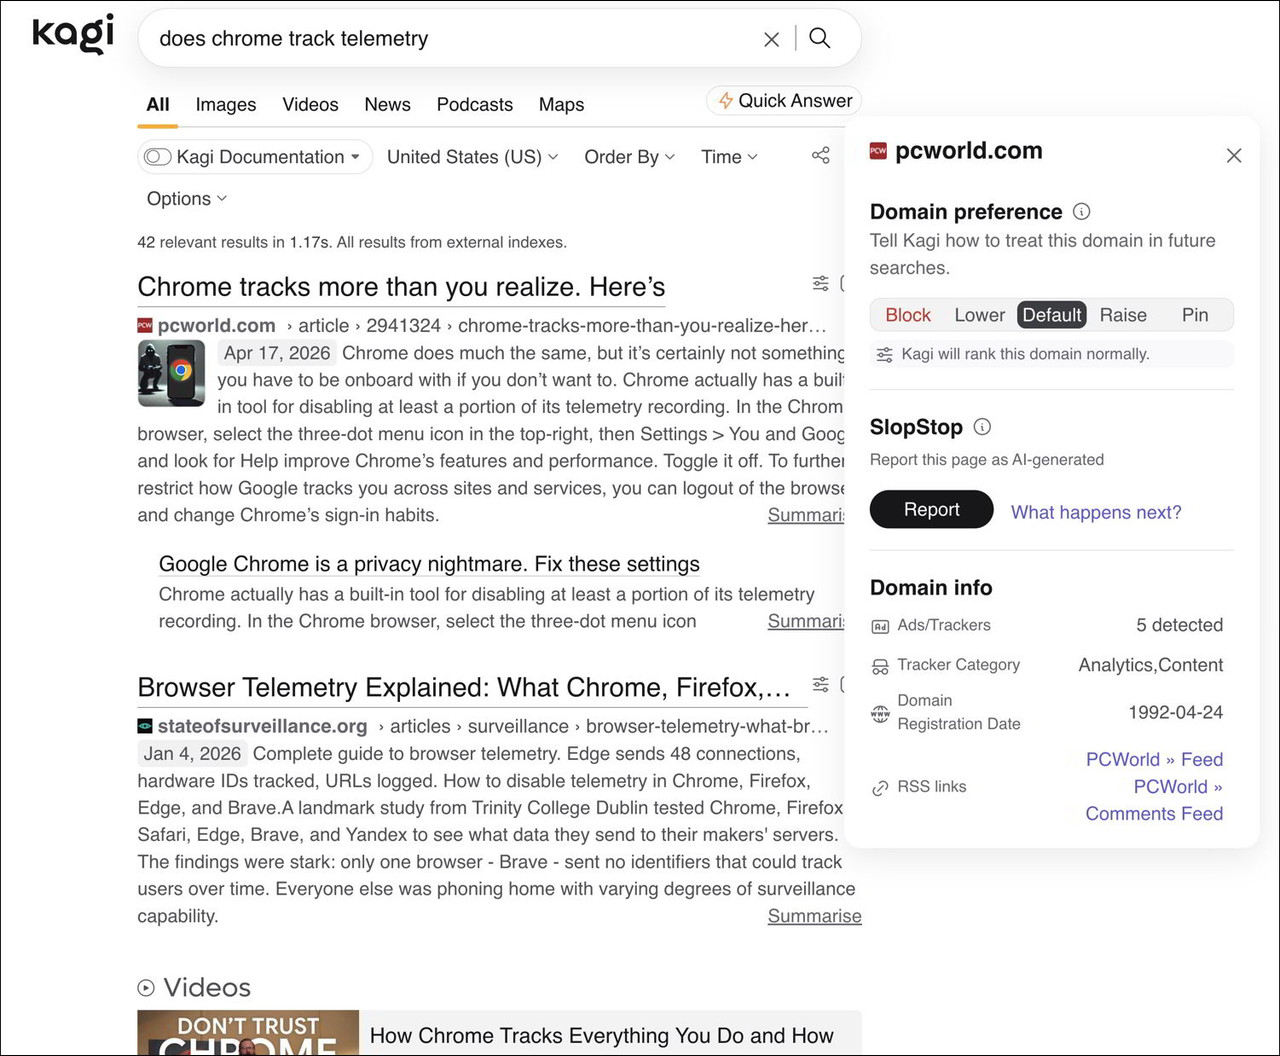Open 'Google Chrome is a privacy nightmare' link
Screen dimensions: 1280x1056
coord(429,564)
